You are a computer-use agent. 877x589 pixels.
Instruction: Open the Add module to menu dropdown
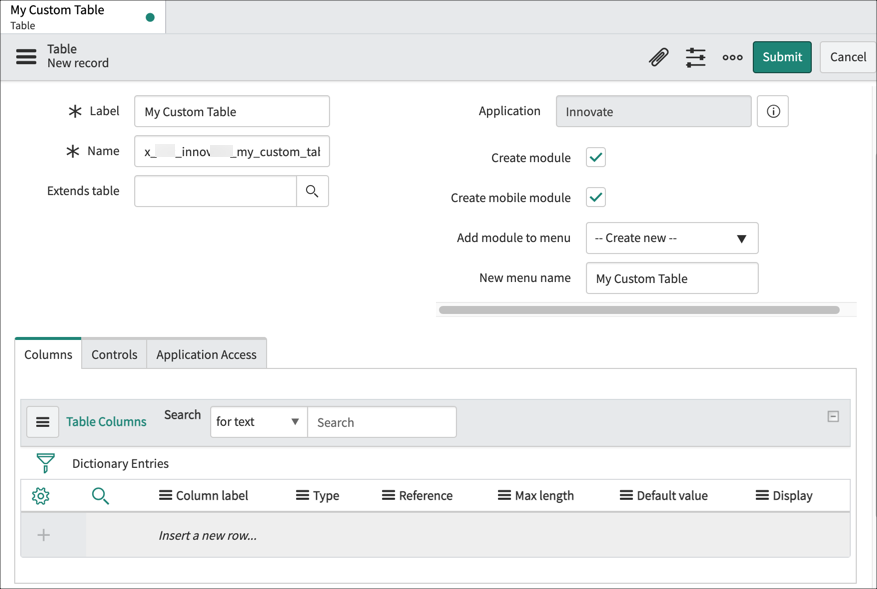(671, 238)
